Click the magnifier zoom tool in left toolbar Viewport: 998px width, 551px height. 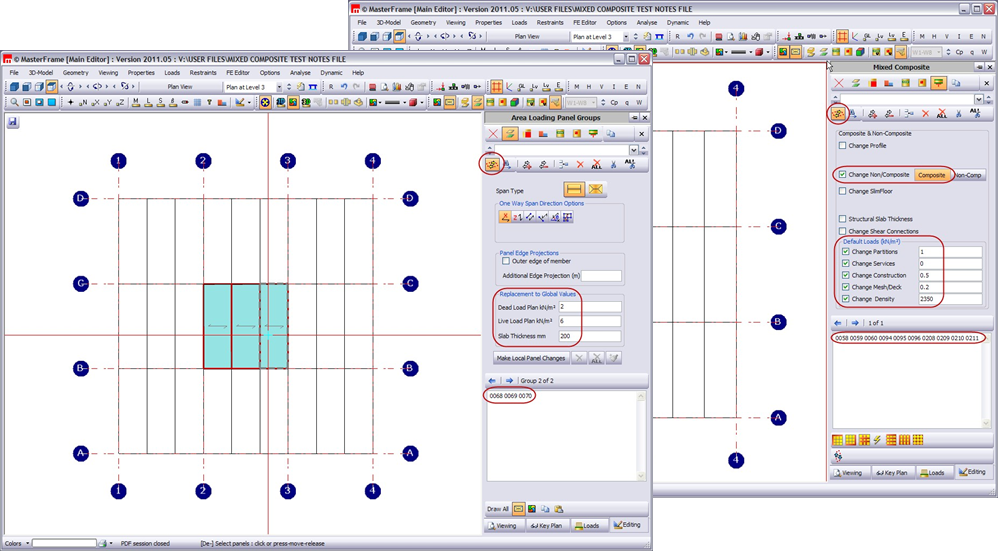[14, 102]
